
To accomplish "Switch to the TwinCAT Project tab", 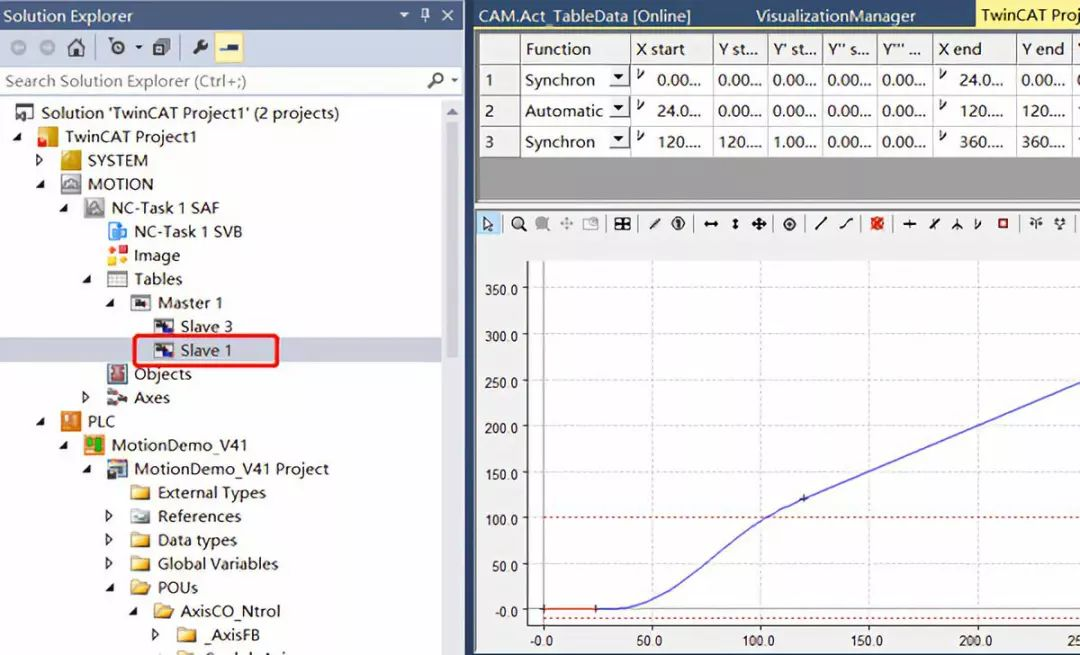I will [1028, 15].
